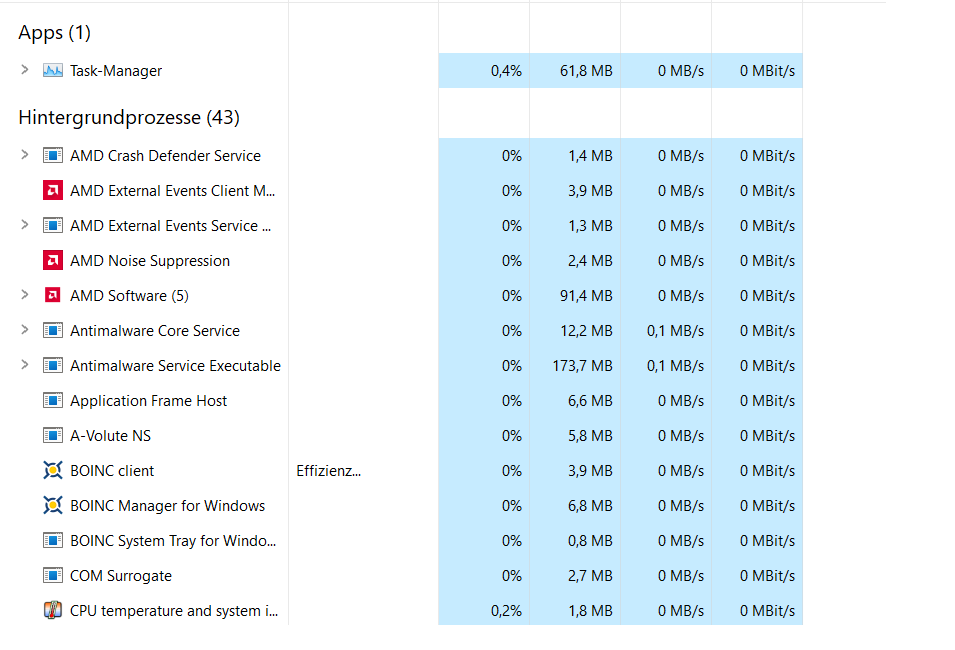
Task: Click CPU temperature row's 0,2% CPU value
Action: pyautogui.click(x=506, y=611)
